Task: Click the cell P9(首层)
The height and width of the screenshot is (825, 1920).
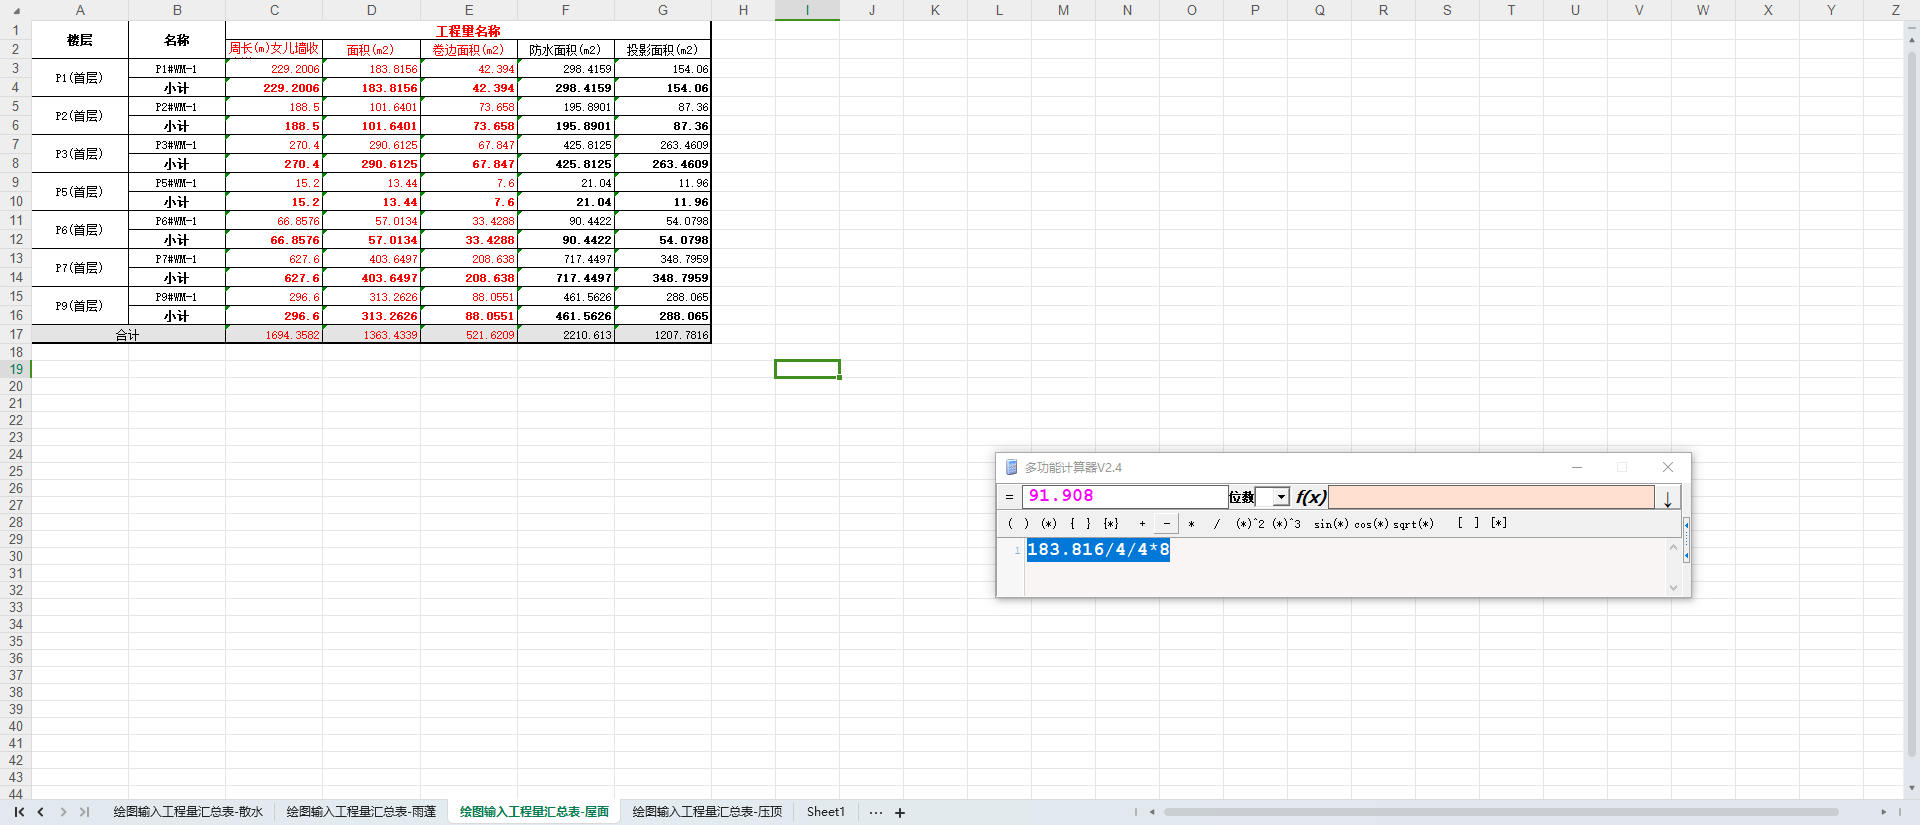Action: pos(80,306)
